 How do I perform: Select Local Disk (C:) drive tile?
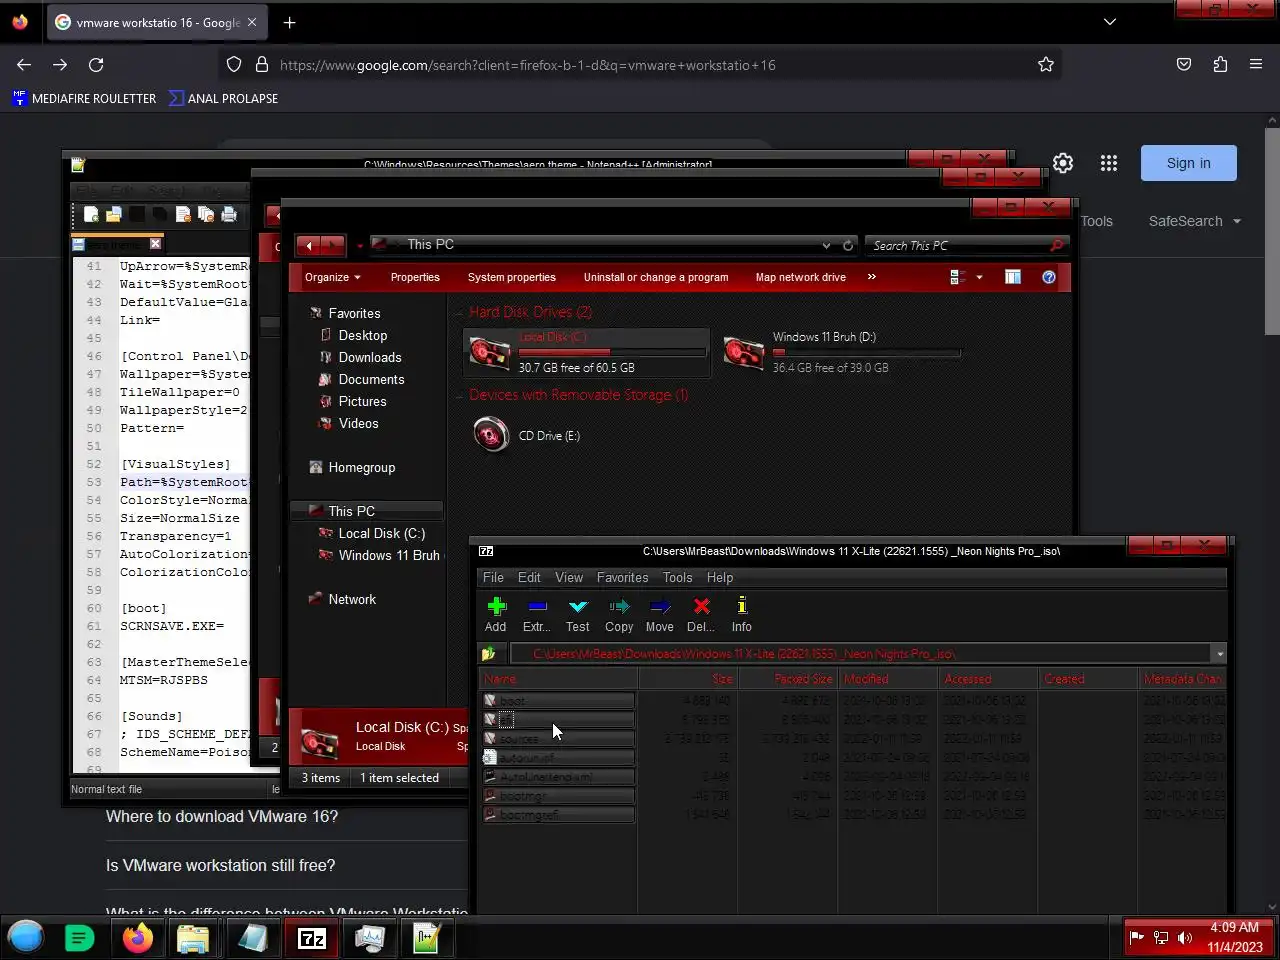click(587, 352)
